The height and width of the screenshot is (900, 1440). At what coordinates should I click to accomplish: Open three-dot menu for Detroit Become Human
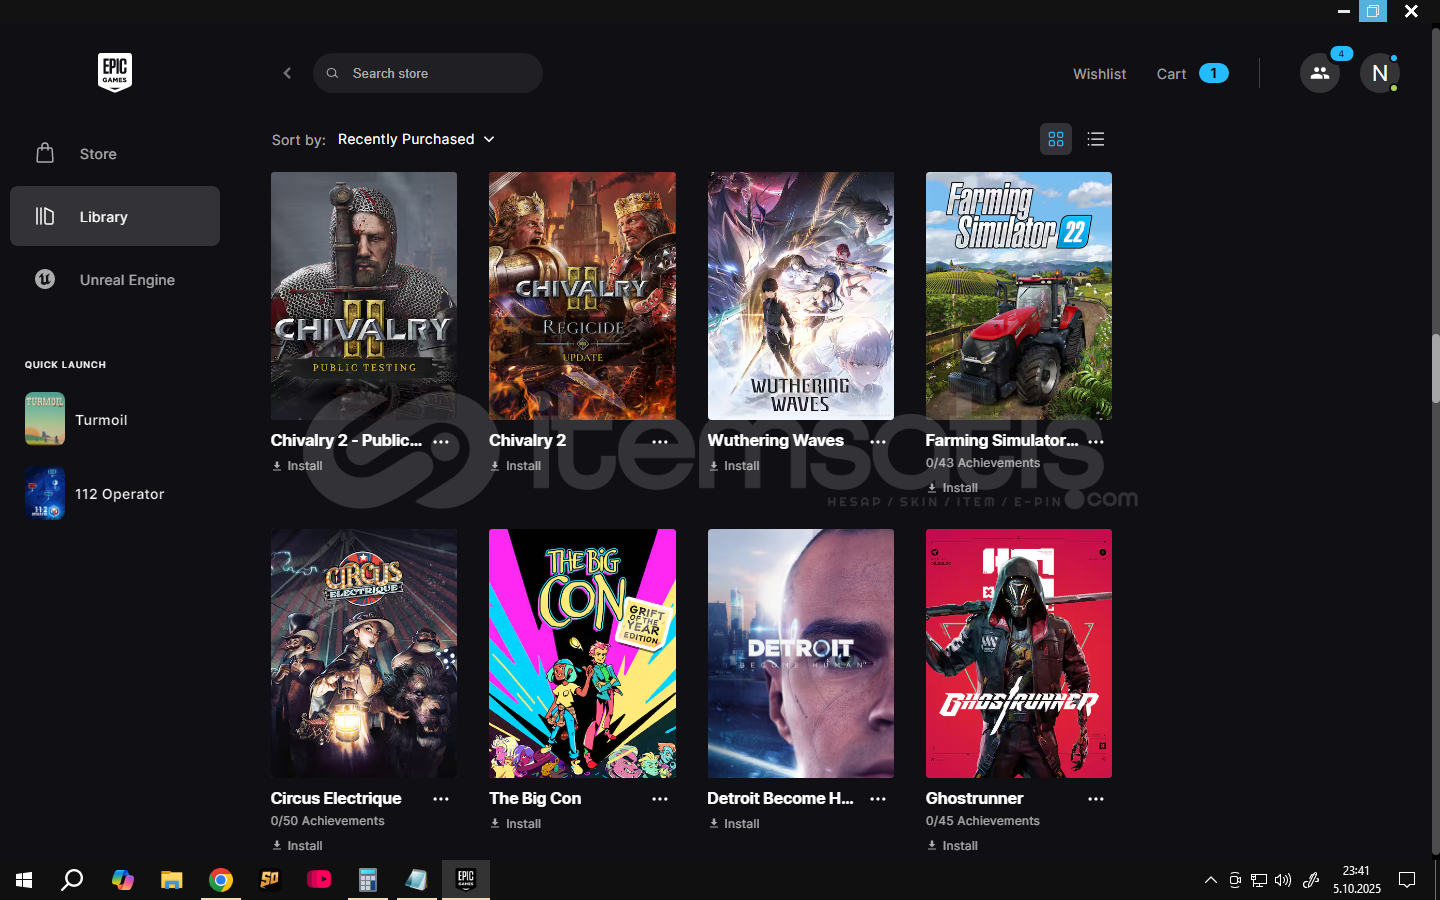click(878, 799)
